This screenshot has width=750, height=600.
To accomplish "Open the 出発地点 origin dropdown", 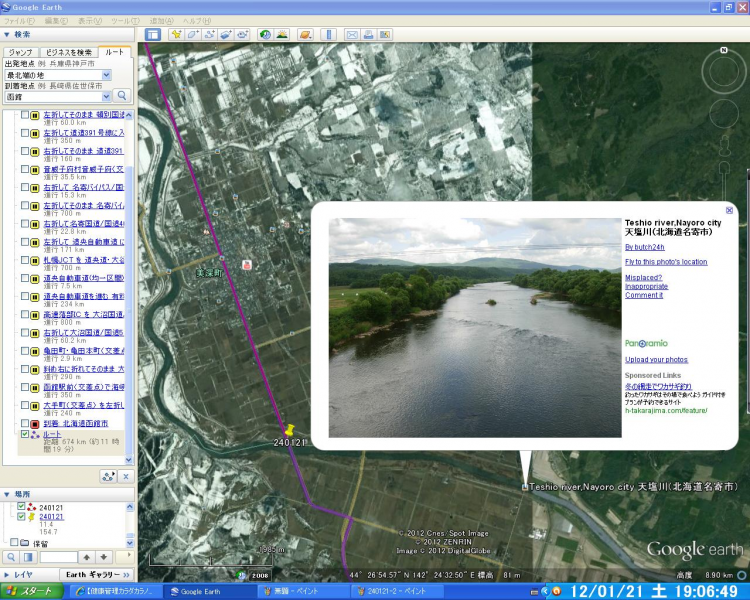I will 106,75.
